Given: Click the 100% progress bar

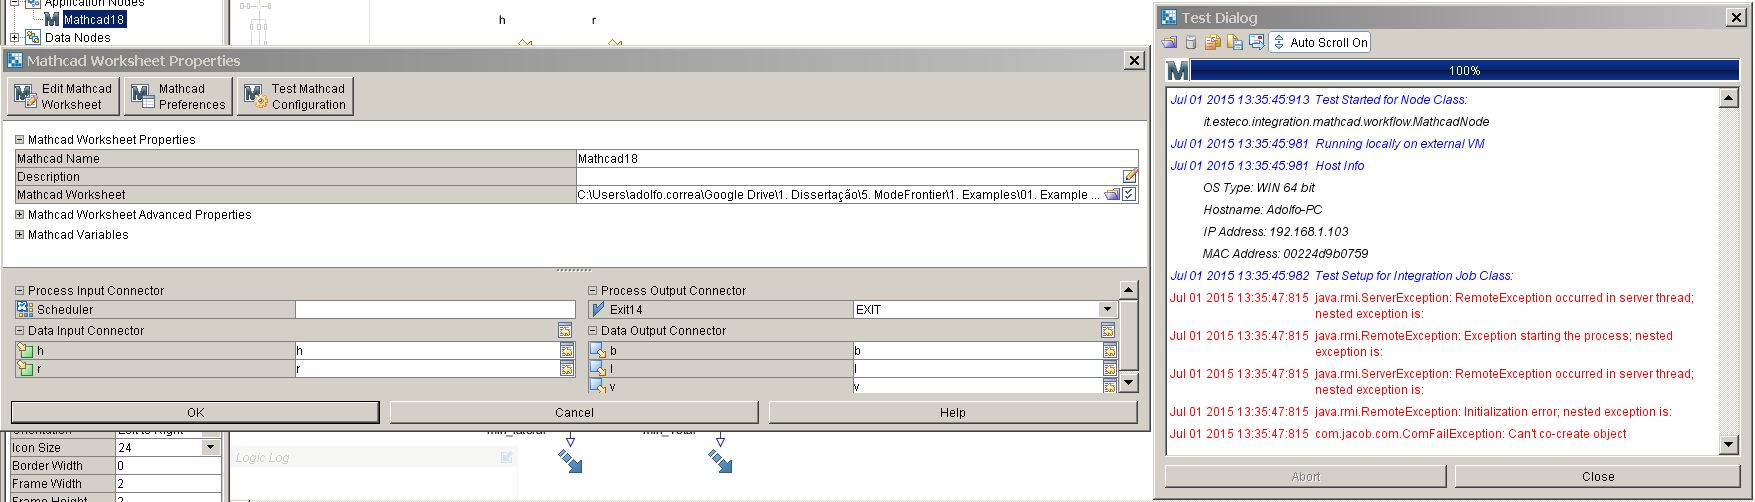Looking at the screenshot, I should (1464, 71).
